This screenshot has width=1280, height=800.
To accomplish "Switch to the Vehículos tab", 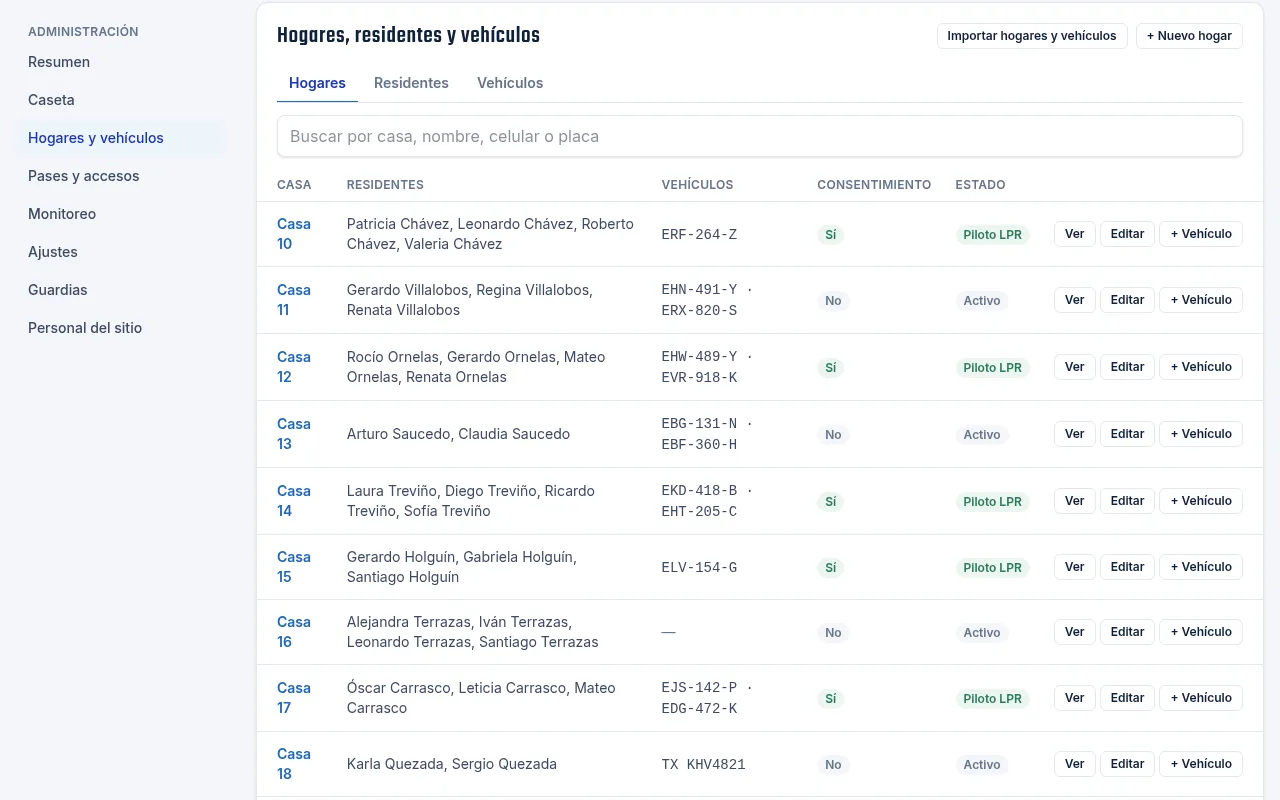I will [x=510, y=83].
